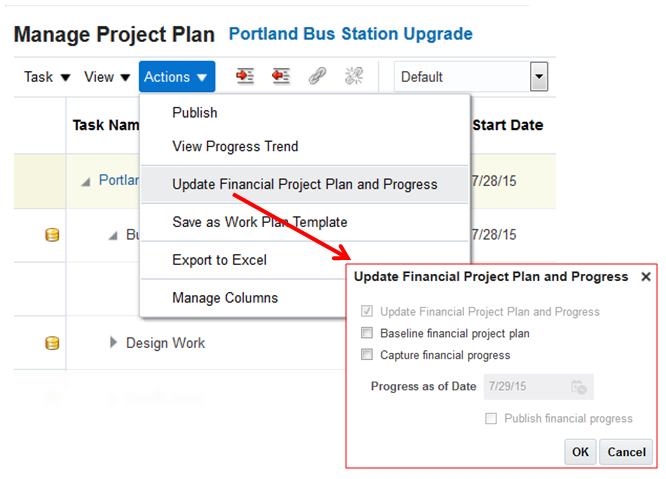Click the indent task icon
The width and height of the screenshot is (666, 479).
point(245,76)
